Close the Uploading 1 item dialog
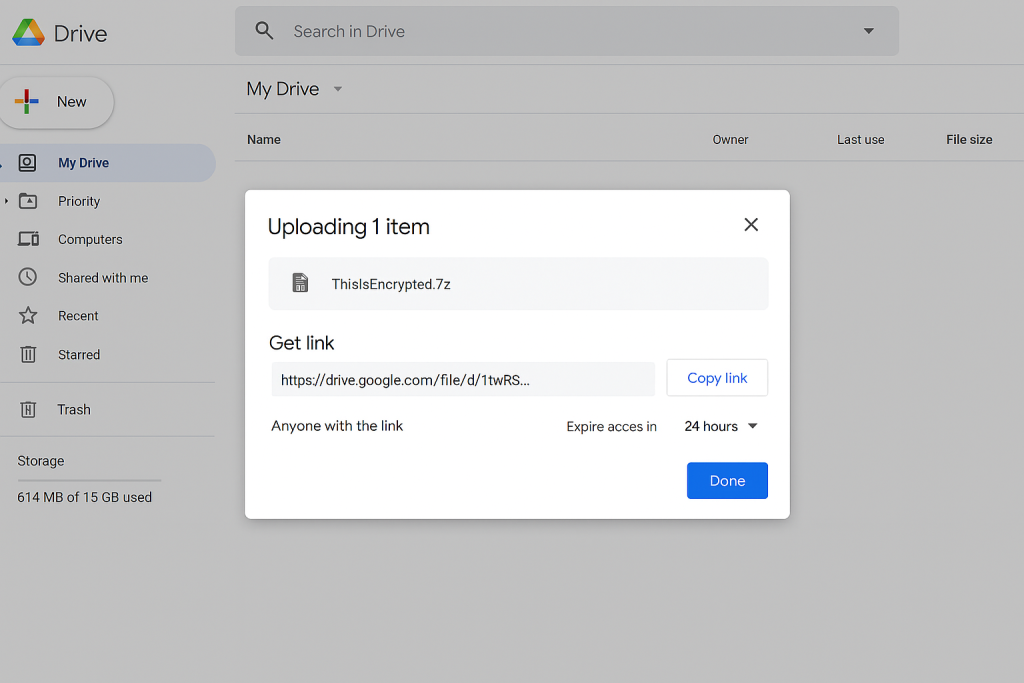Screen dimensions: 1024x683 (751, 225)
